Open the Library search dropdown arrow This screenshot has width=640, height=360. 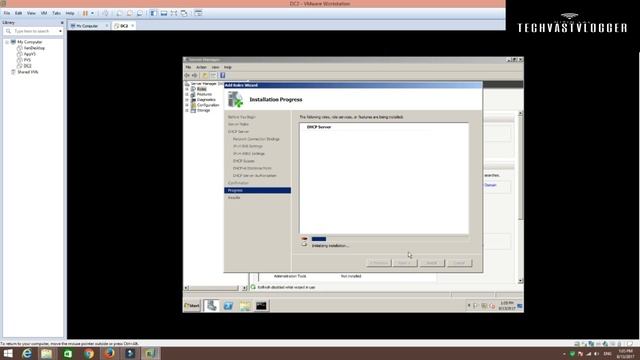click(60, 31)
